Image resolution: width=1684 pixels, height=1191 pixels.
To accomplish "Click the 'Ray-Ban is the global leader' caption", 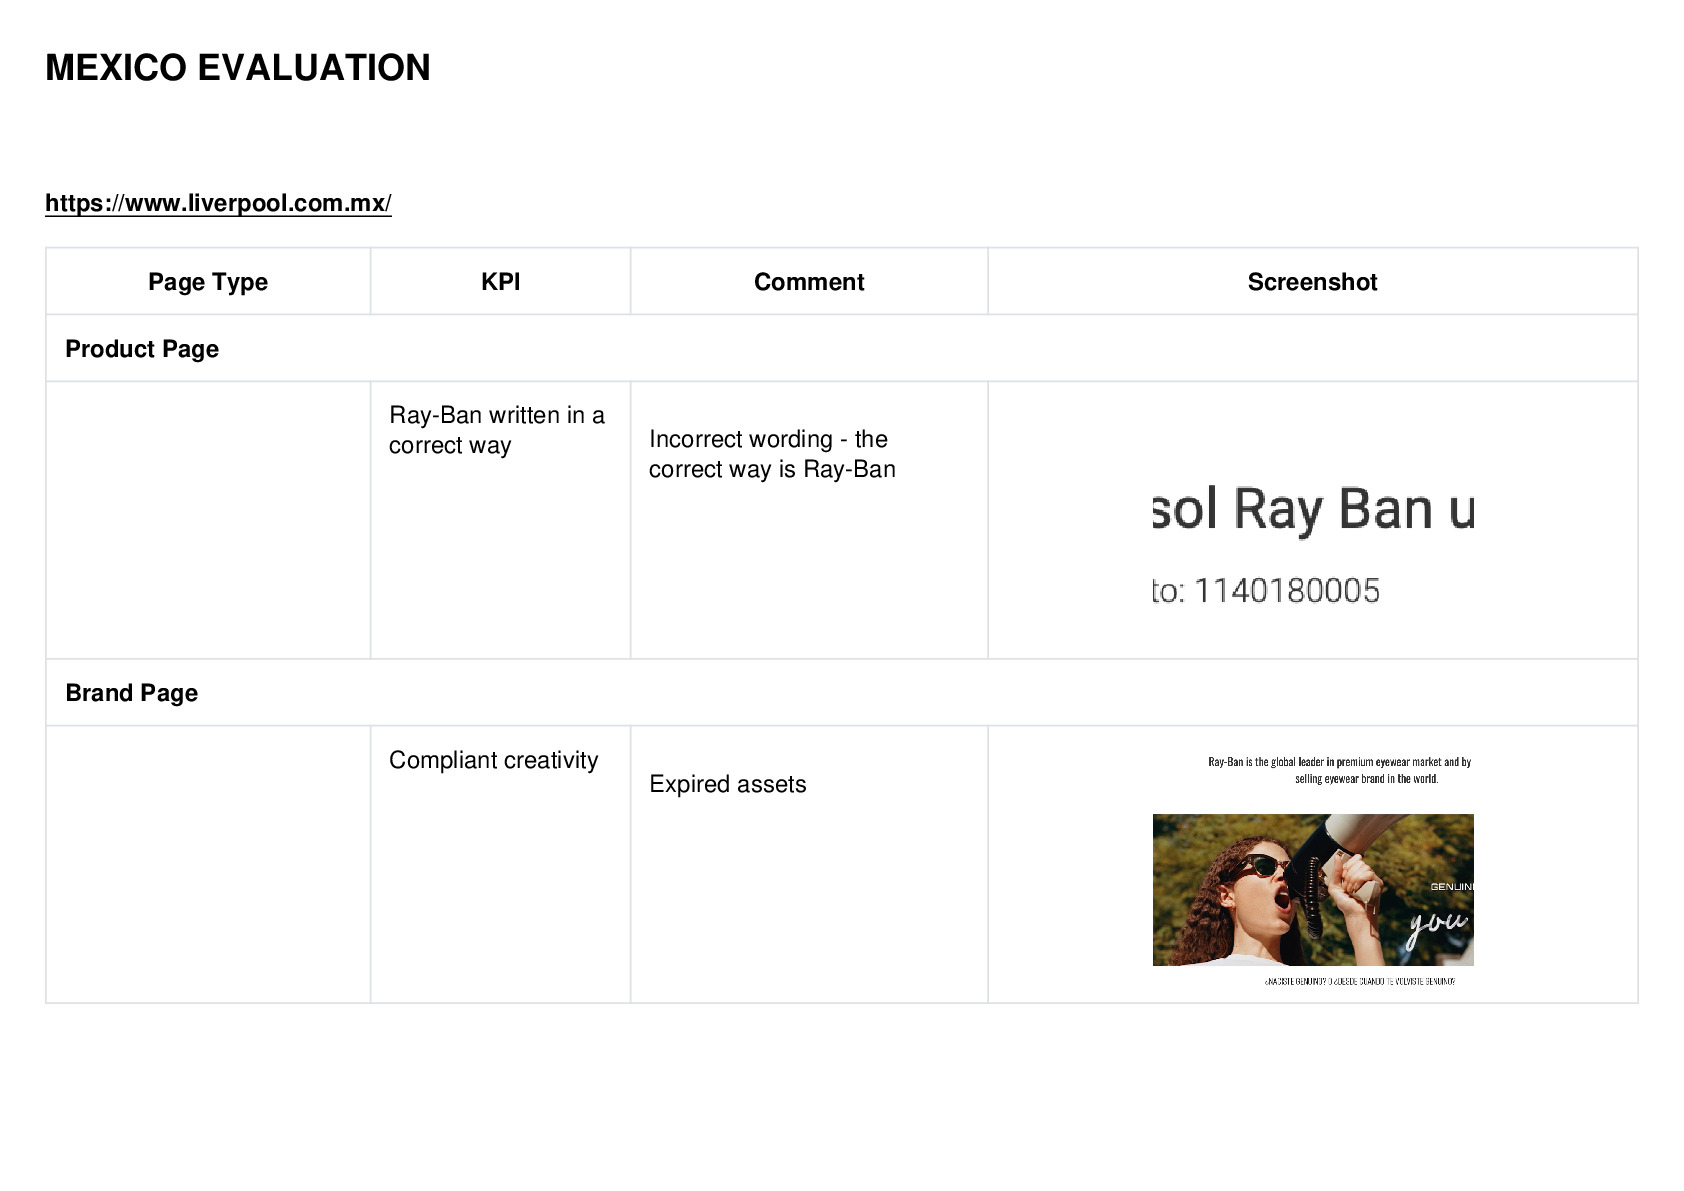I will pyautogui.click(x=1340, y=770).
